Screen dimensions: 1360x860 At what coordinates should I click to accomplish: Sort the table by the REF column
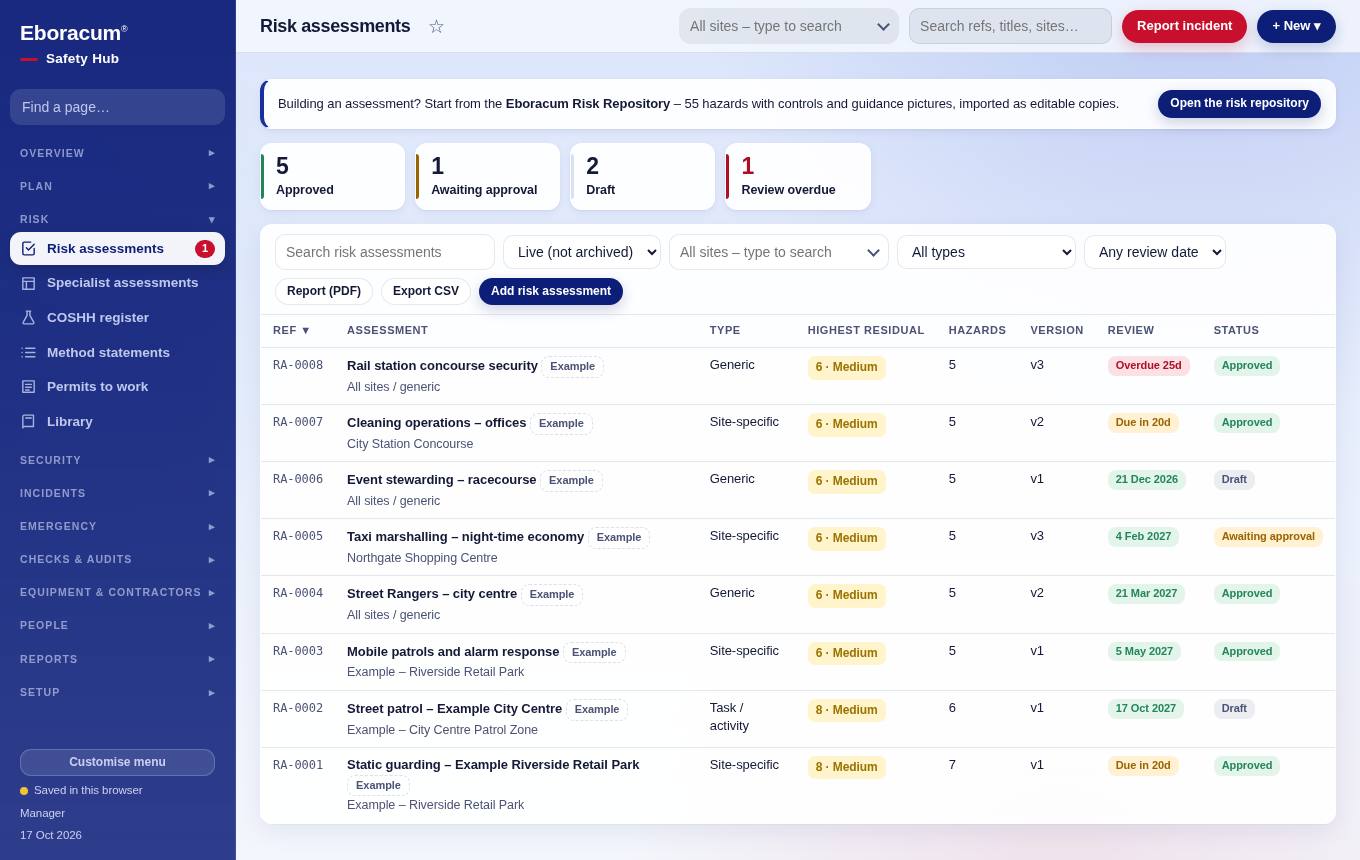(292, 330)
